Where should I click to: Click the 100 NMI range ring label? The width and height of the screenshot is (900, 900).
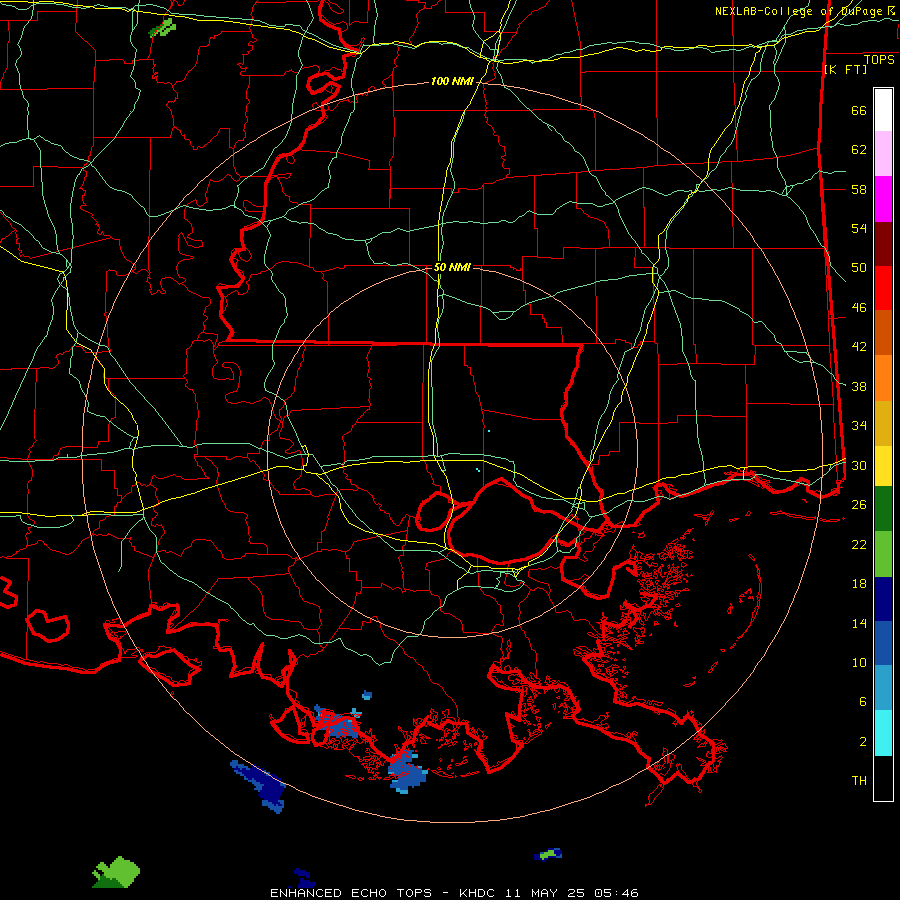(452, 82)
